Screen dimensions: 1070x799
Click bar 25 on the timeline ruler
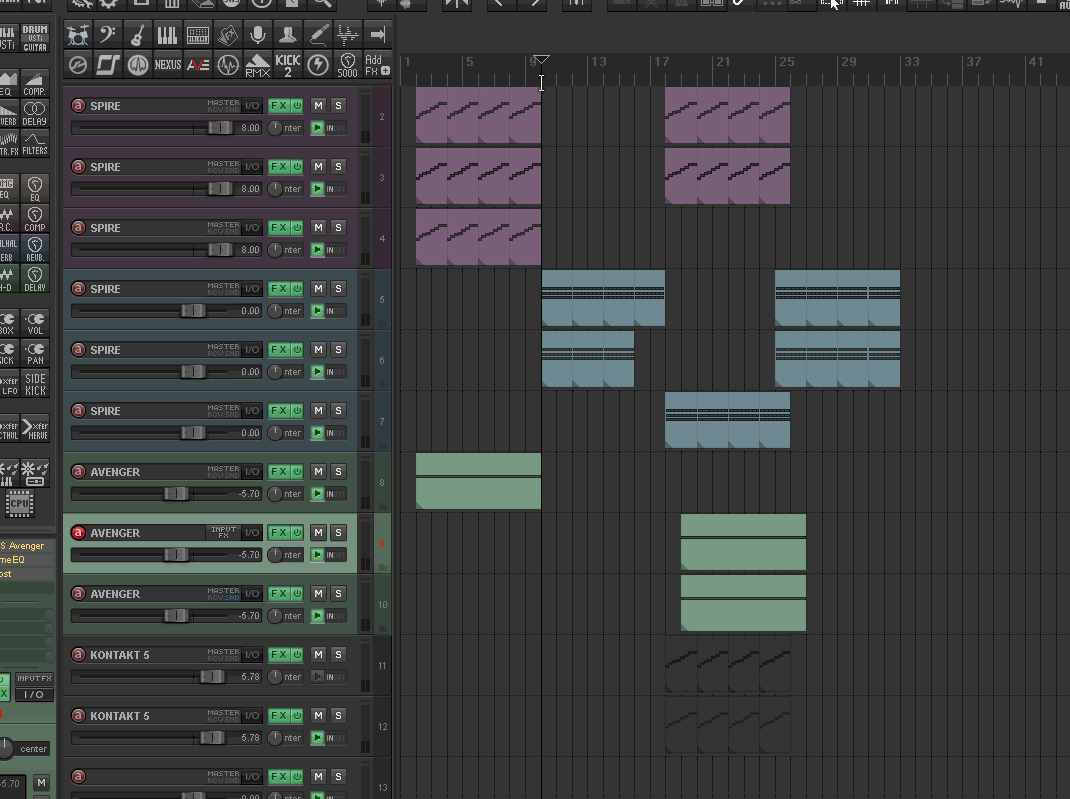(x=786, y=61)
